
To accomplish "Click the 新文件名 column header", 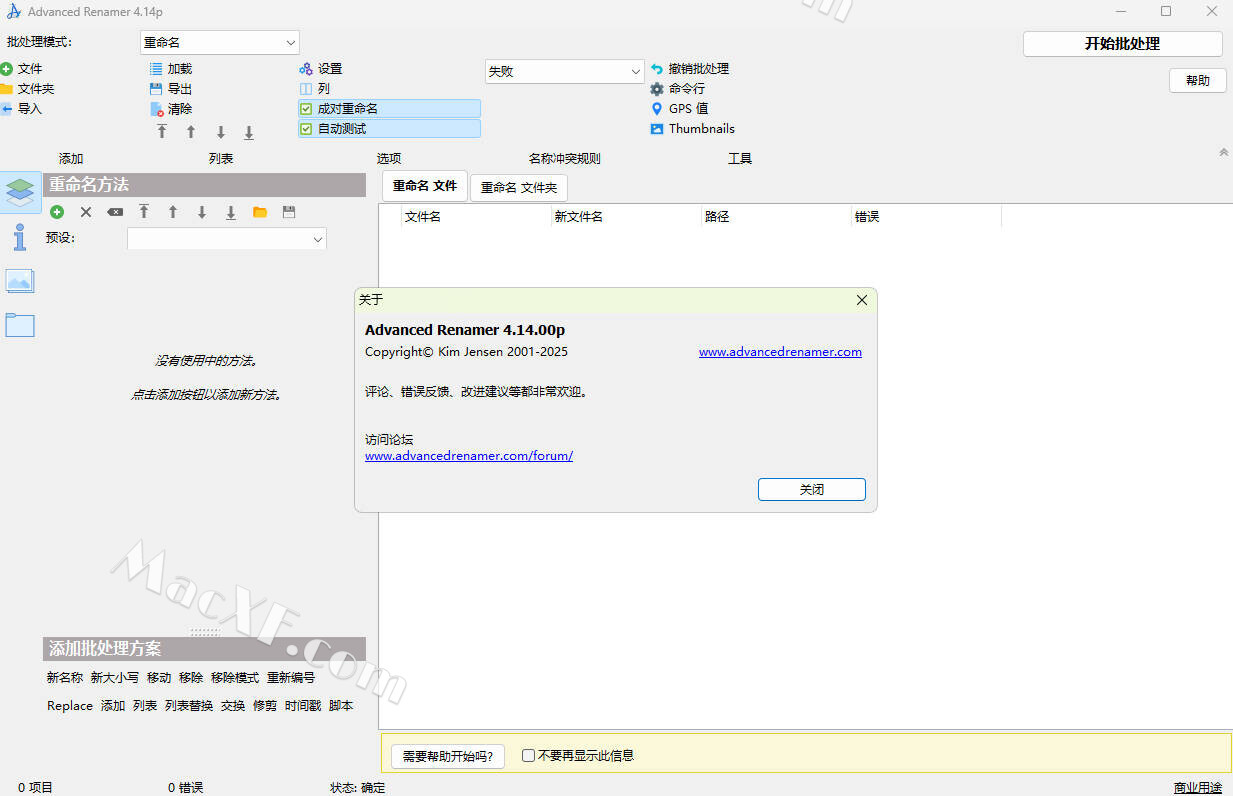I will pyautogui.click(x=626, y=217).
